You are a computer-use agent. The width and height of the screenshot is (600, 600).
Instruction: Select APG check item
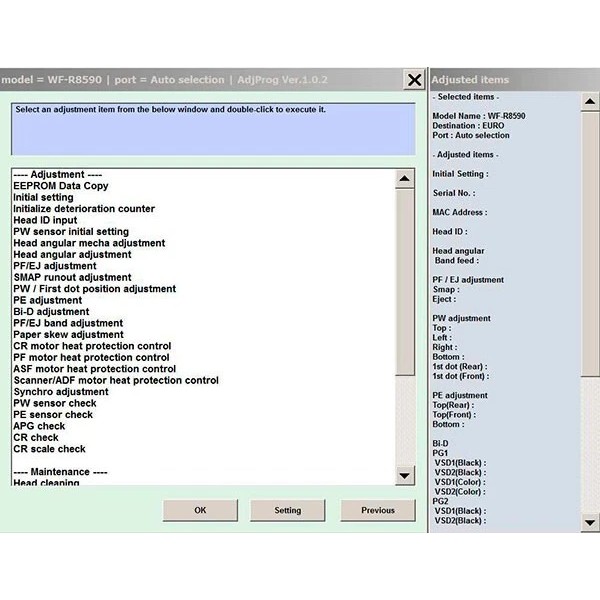click(39, 426)
